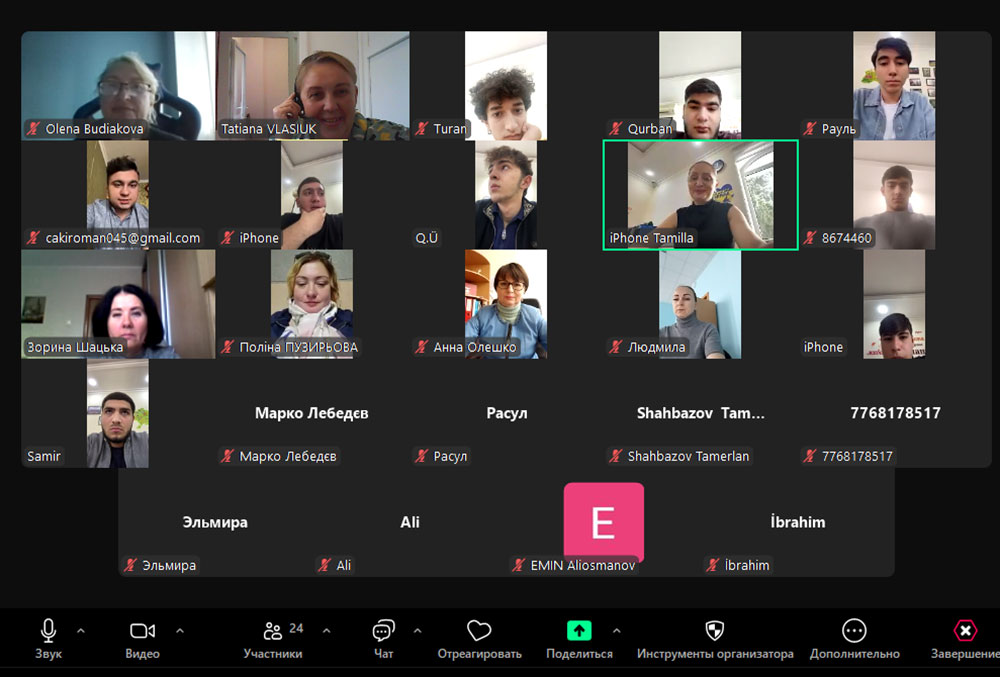Select Shahbazov Tamerlan participant tile
This screenshot has height=677, width=1000.
700,413
